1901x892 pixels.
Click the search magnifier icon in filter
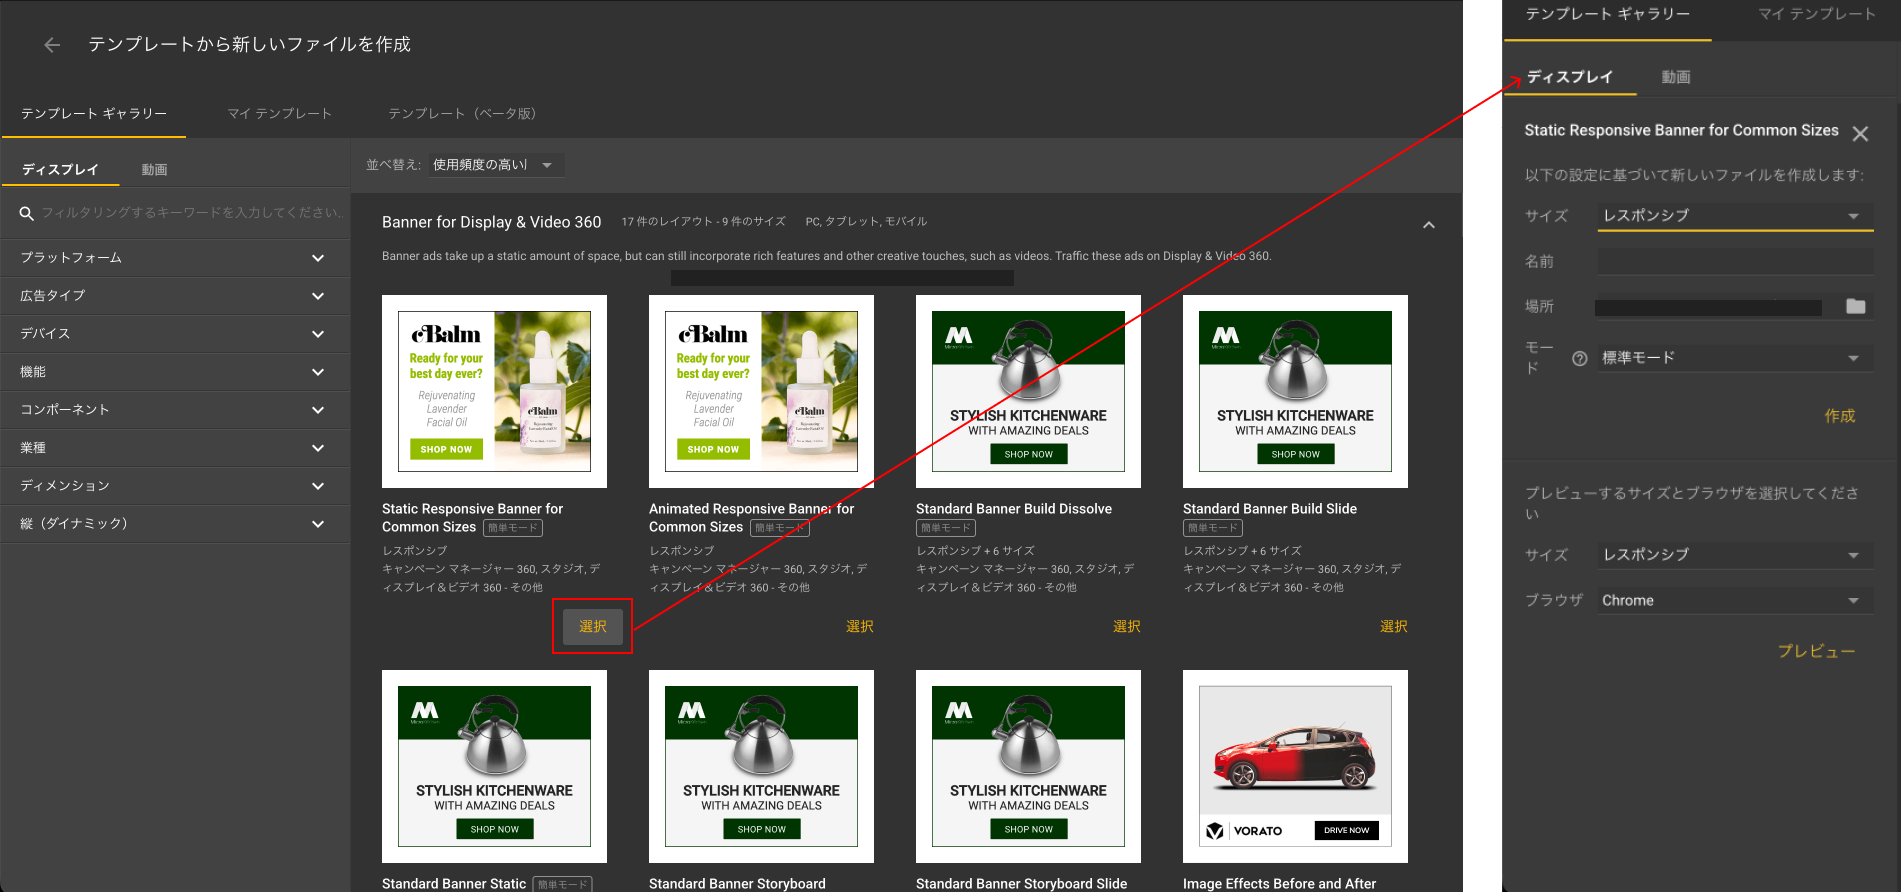(27, 213)
